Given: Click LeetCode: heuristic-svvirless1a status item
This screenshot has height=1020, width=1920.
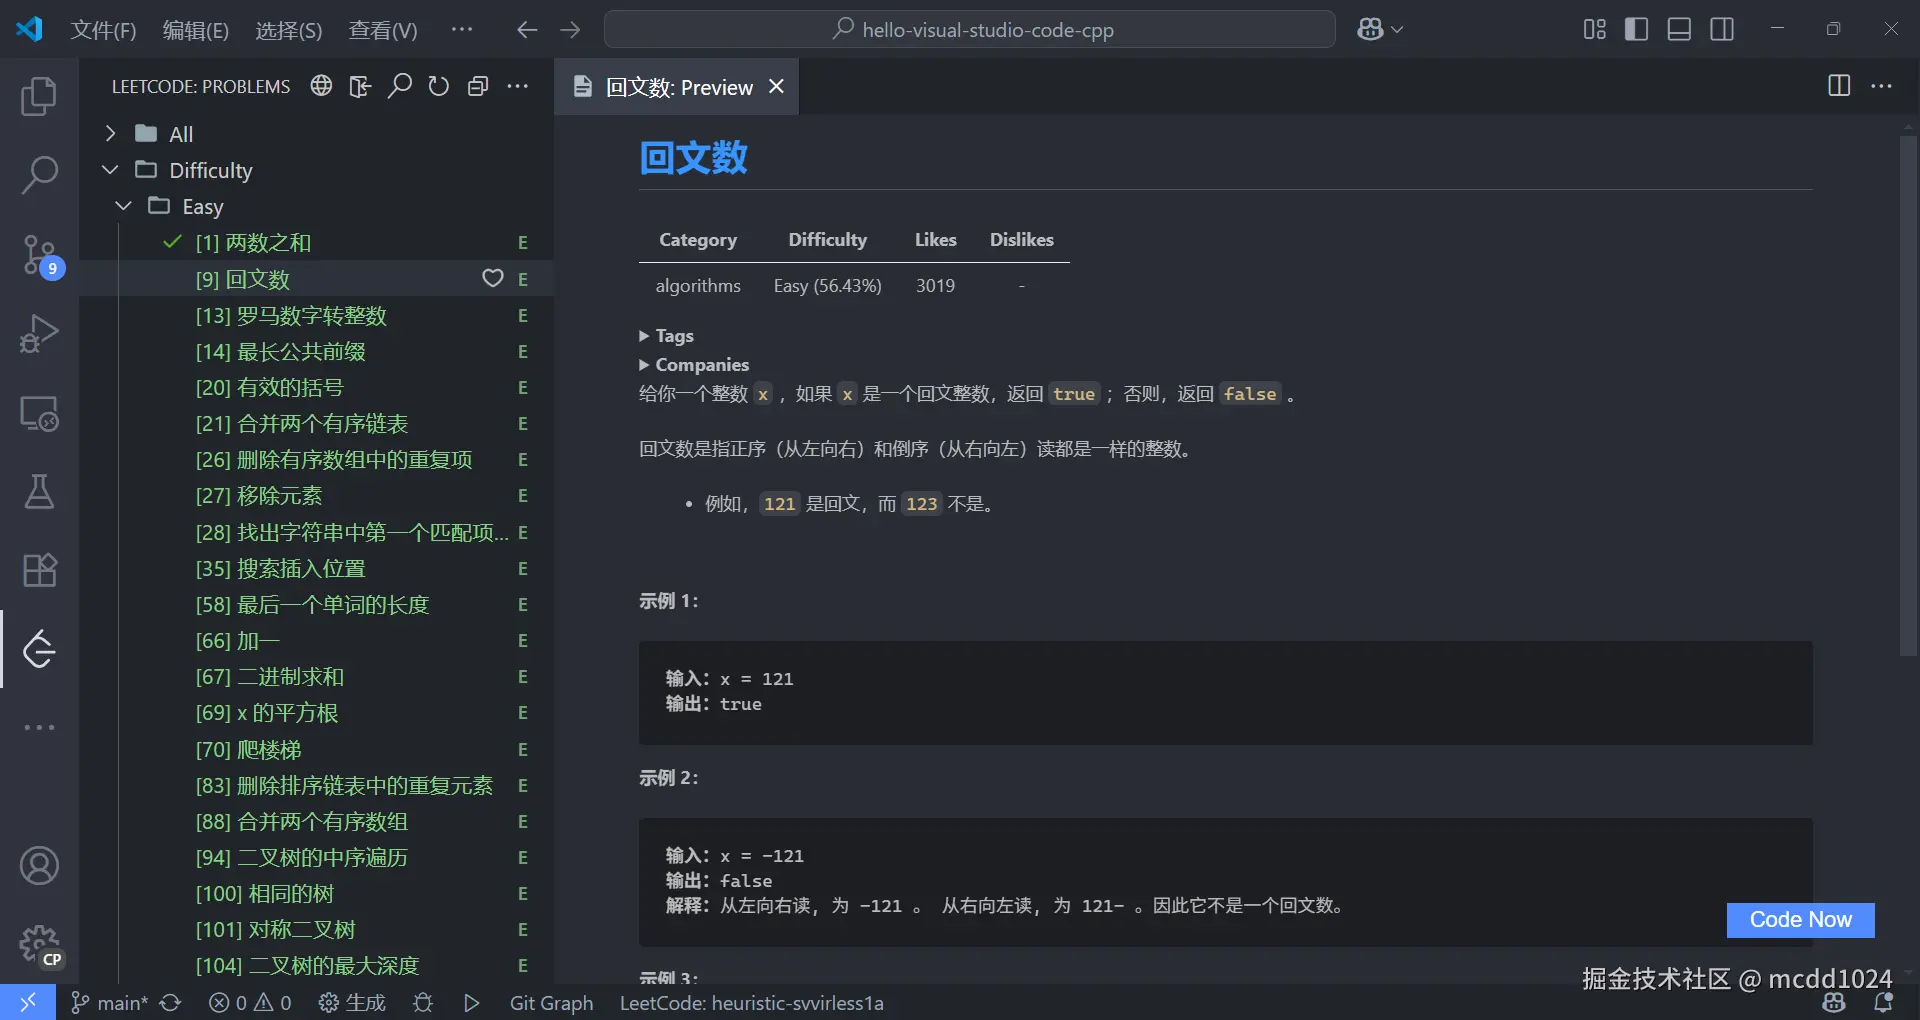Looking at the screenshot, I should tap(751, 1002).
